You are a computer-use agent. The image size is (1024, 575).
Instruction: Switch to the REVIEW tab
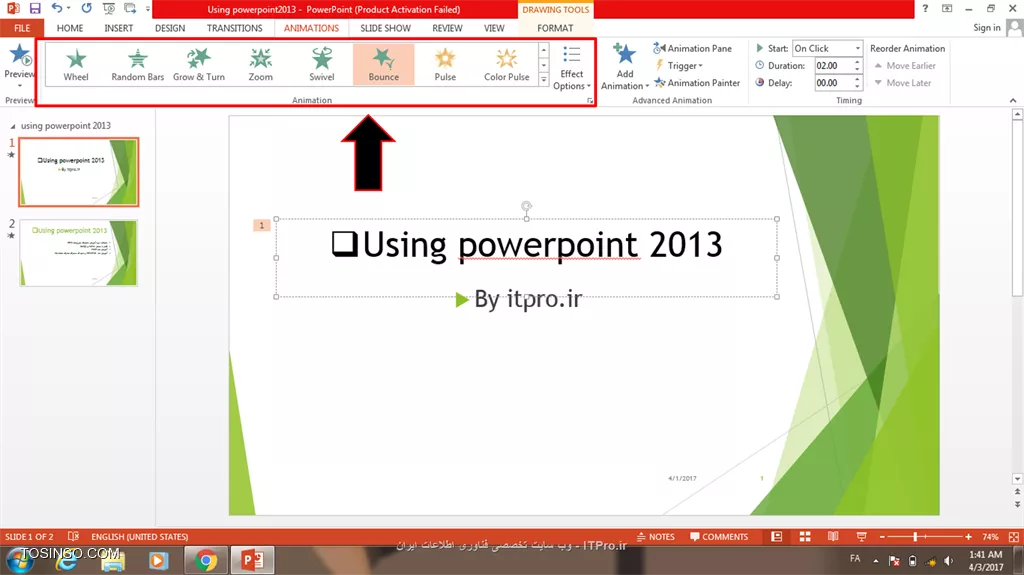[x=447, y=28]
